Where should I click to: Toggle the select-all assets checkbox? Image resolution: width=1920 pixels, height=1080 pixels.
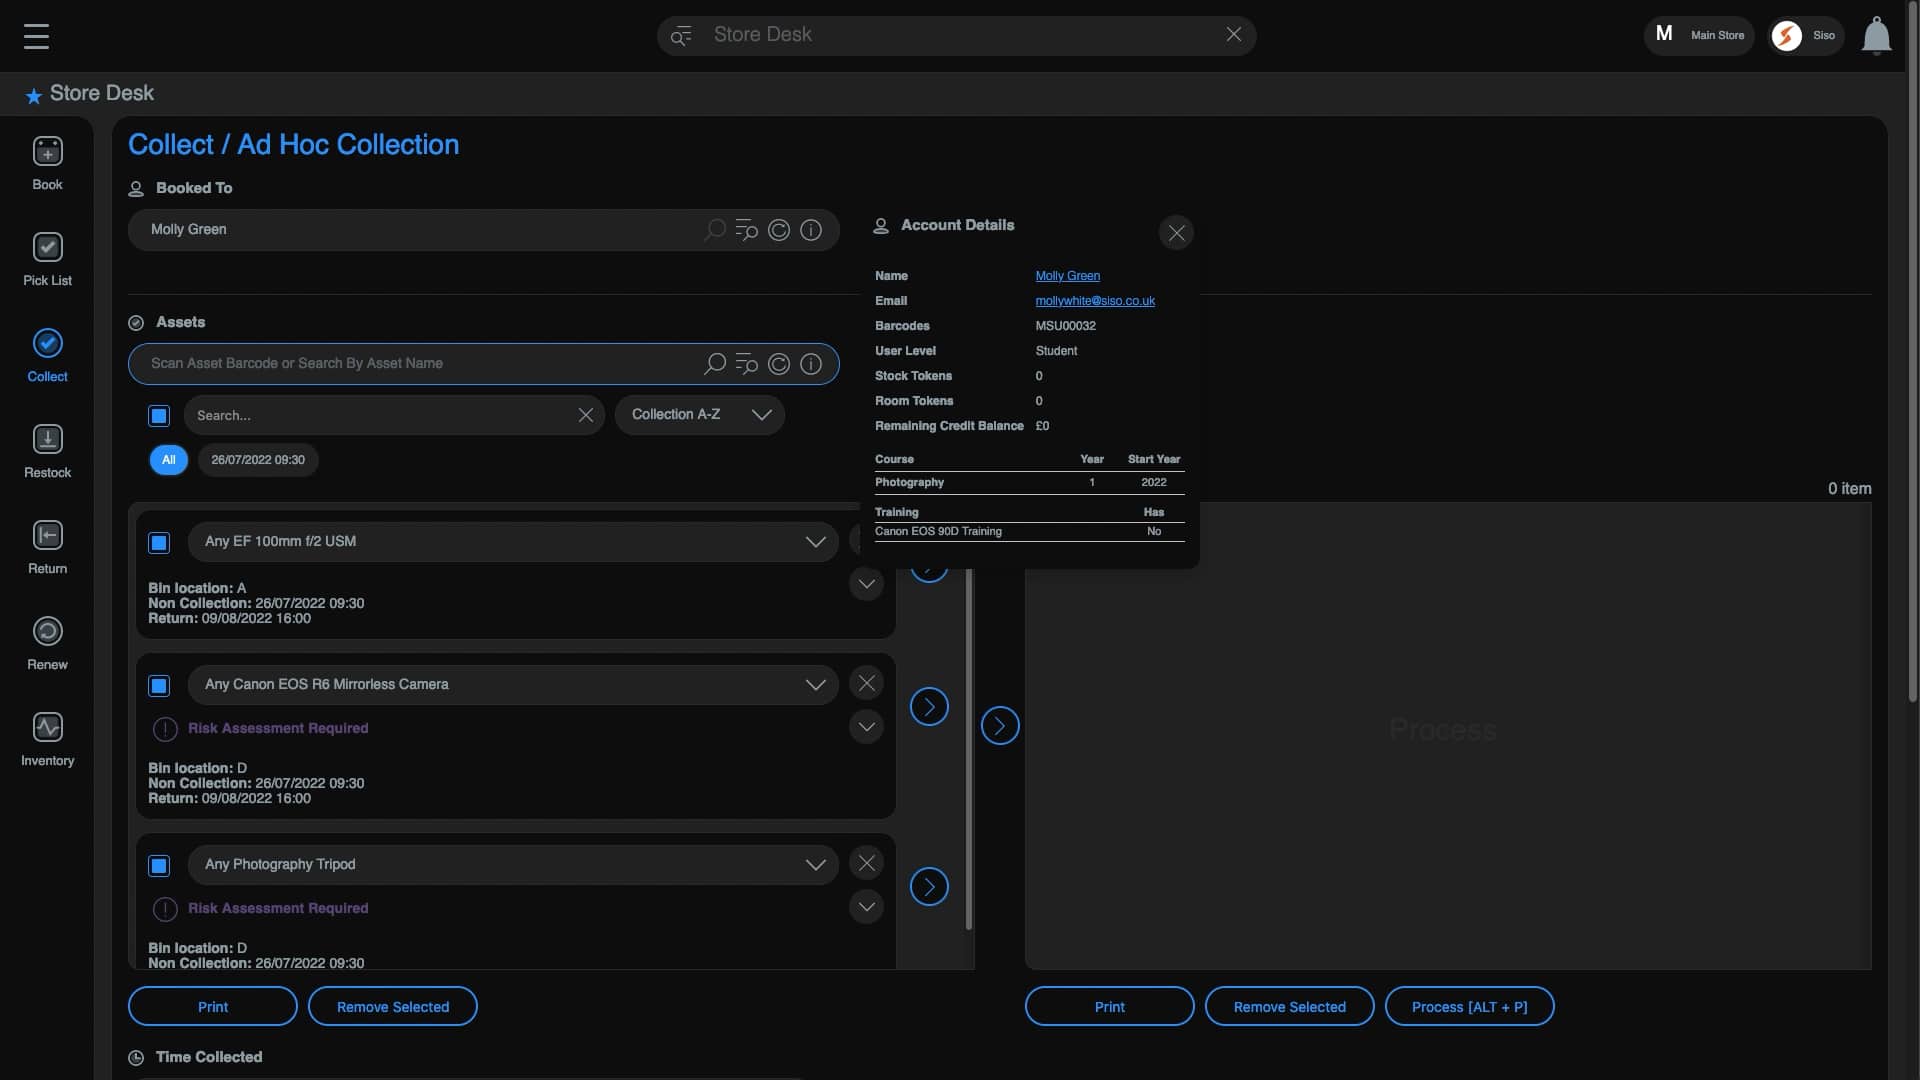[159, 415]
